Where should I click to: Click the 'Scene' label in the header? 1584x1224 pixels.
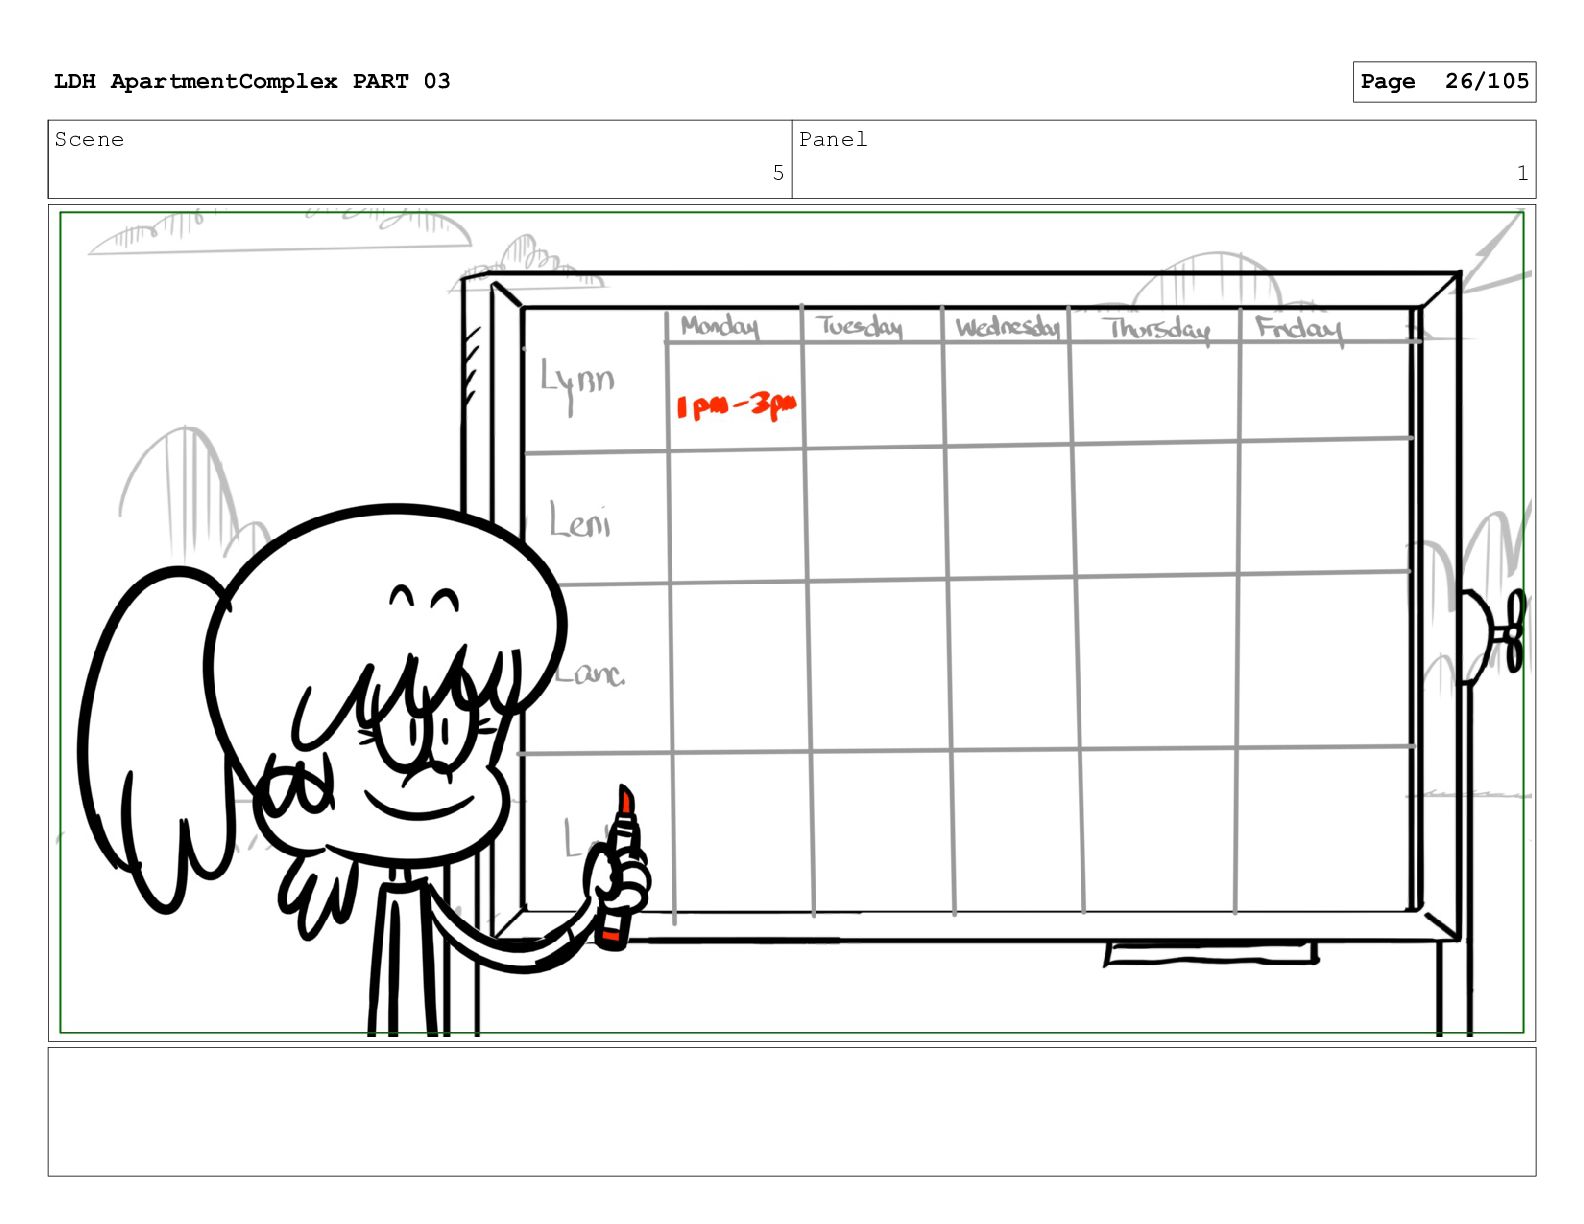pyautogui.click(x=89, y=140)
